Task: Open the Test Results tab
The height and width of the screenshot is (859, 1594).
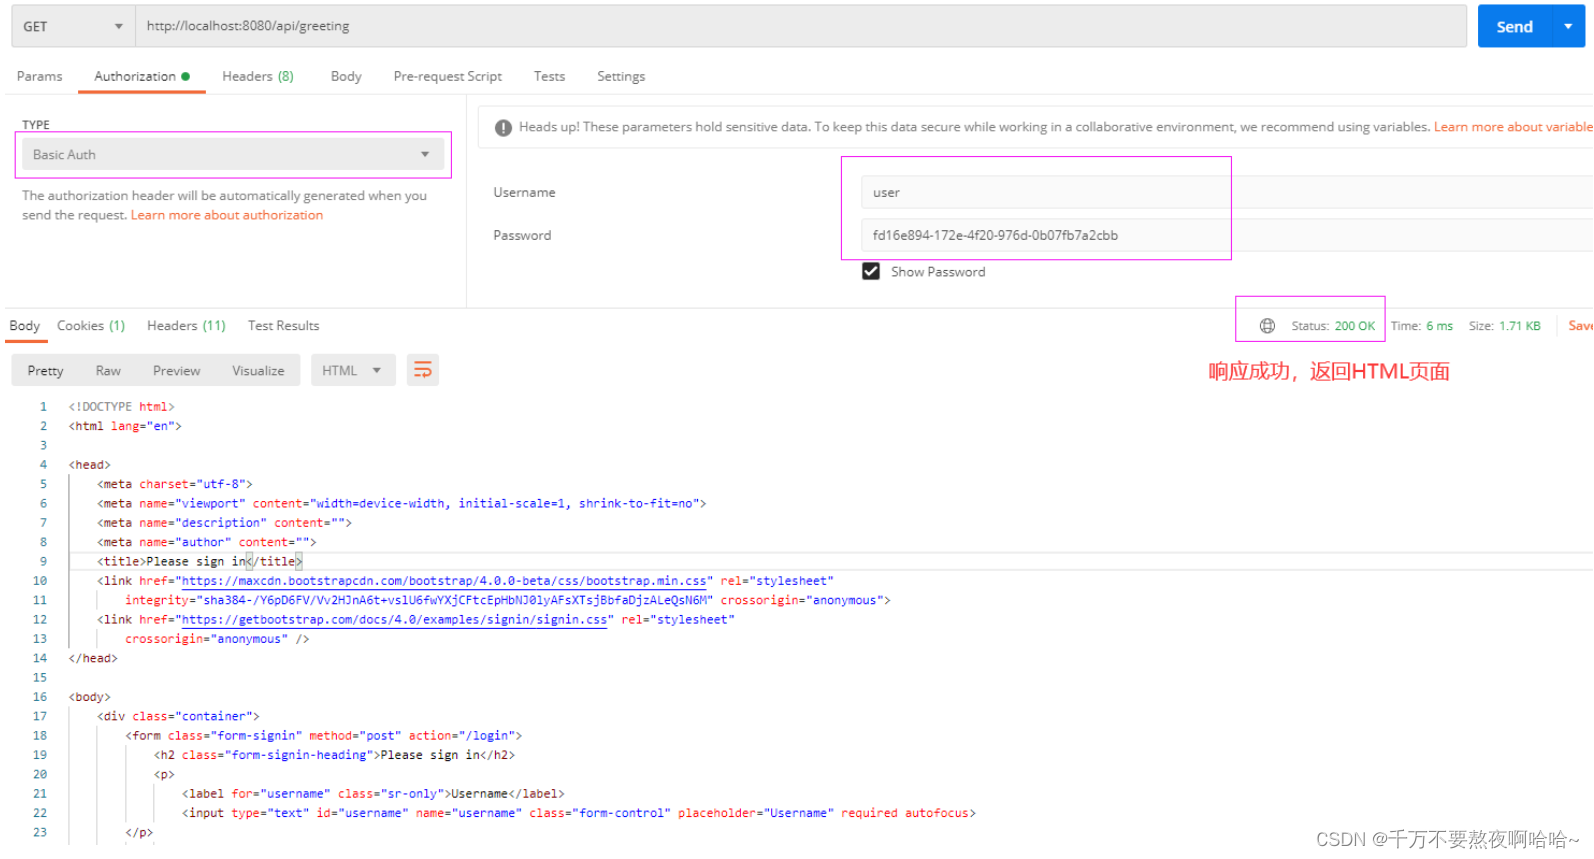Action: (284, 326)
